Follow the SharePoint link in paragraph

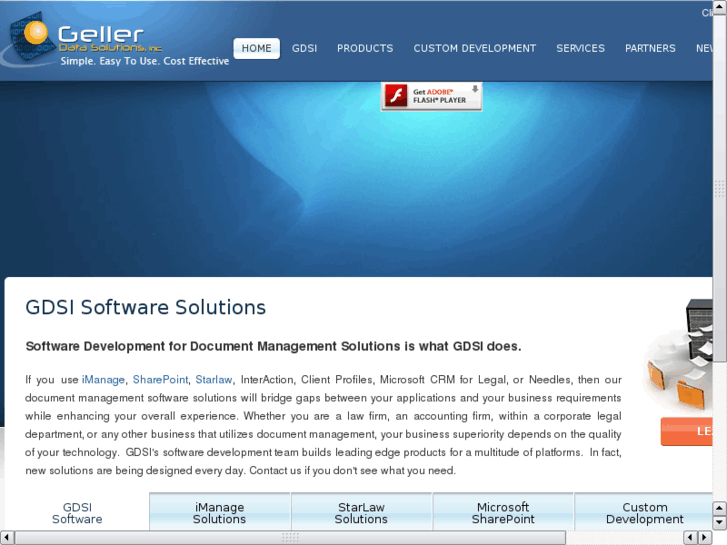(160, 380)
